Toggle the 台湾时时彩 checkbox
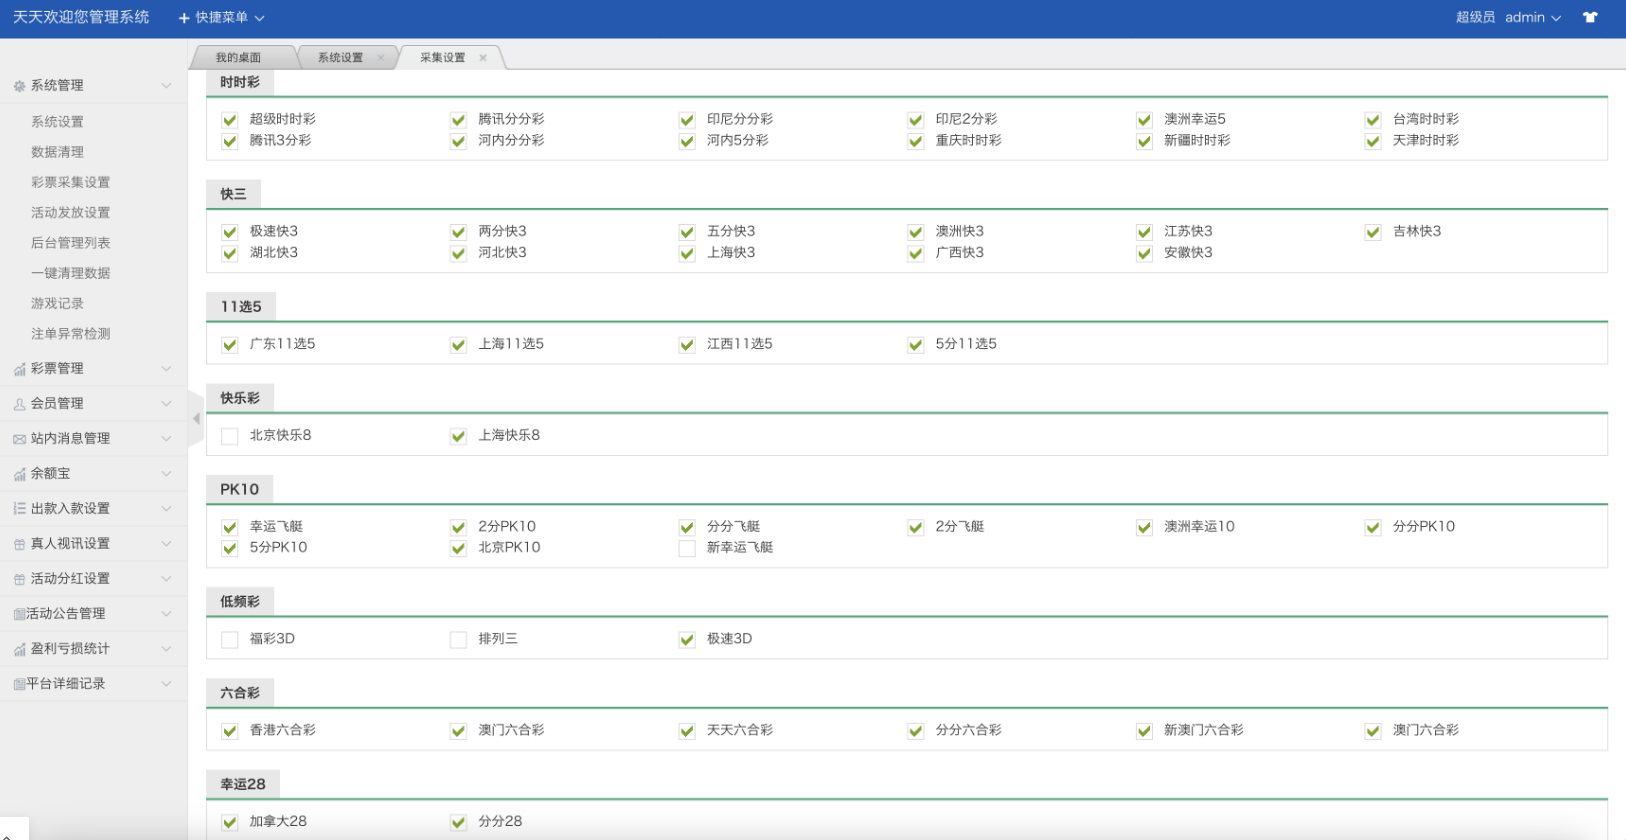 1373,120
